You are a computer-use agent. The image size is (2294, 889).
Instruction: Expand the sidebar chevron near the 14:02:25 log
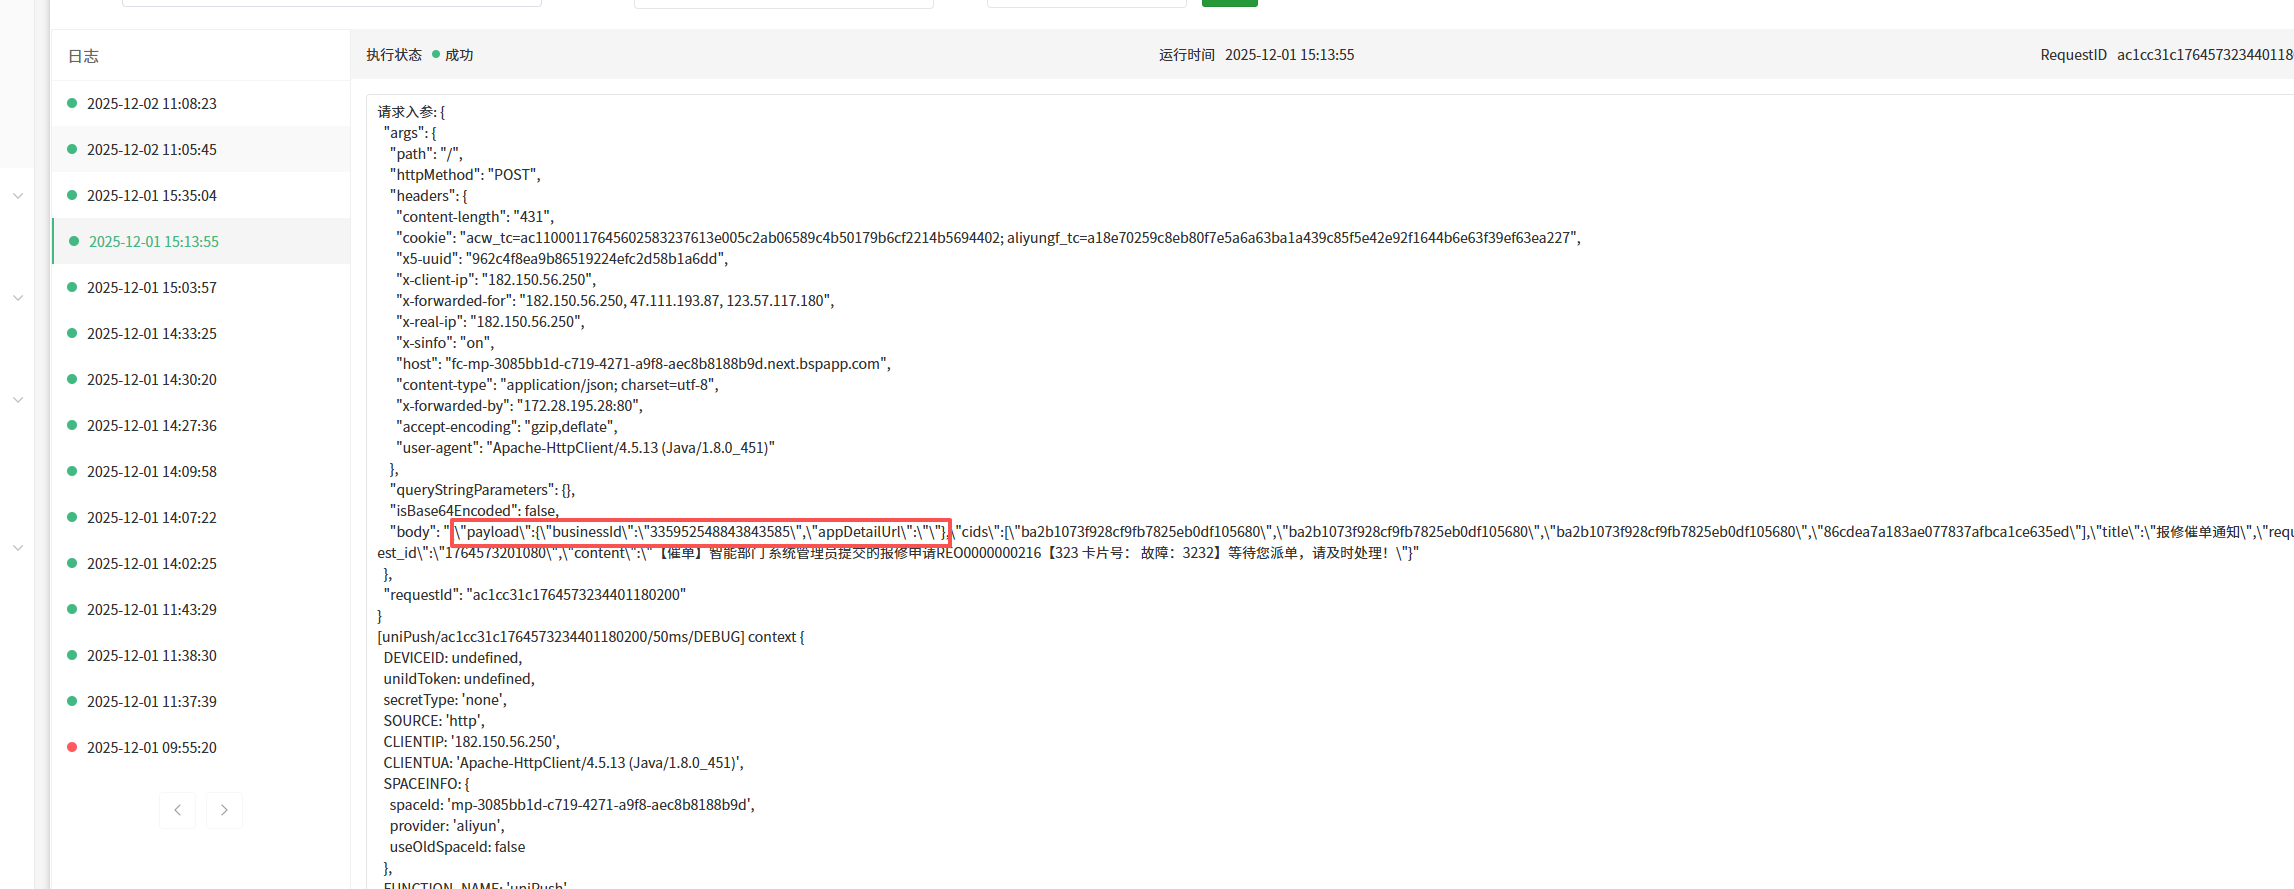click(18, 548)
